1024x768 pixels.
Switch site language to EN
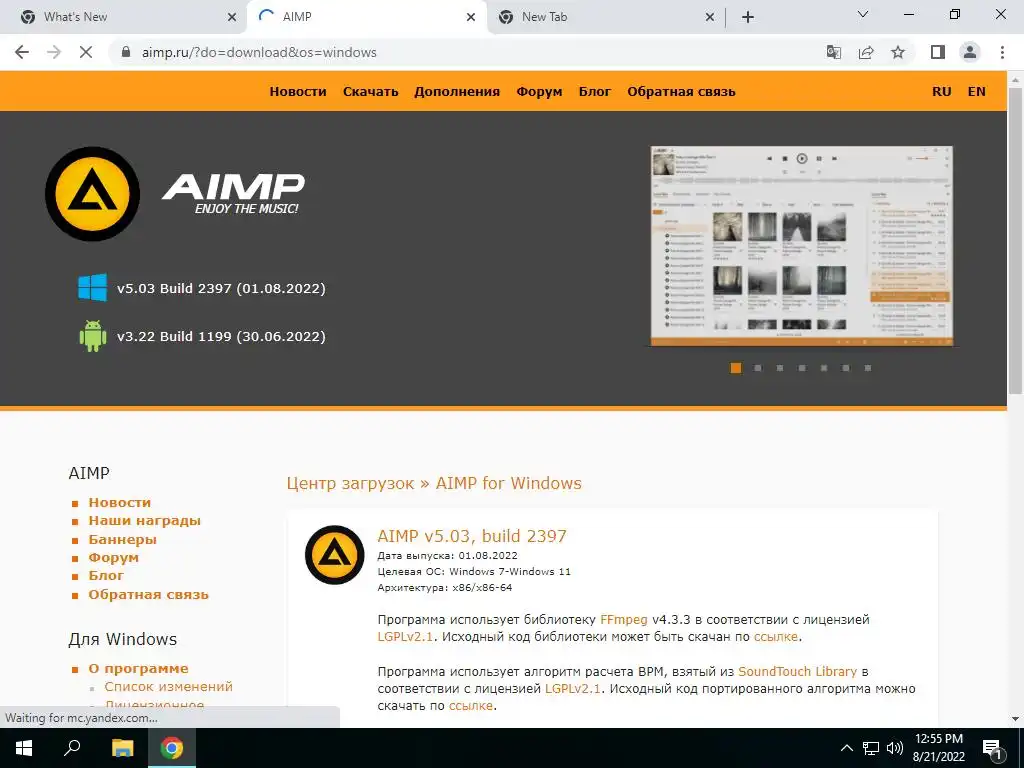(976, 91)
